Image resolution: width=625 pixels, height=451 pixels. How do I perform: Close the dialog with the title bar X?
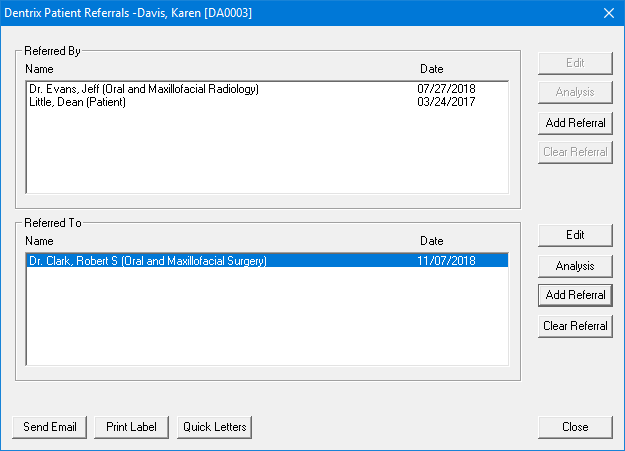pos(608,13)
